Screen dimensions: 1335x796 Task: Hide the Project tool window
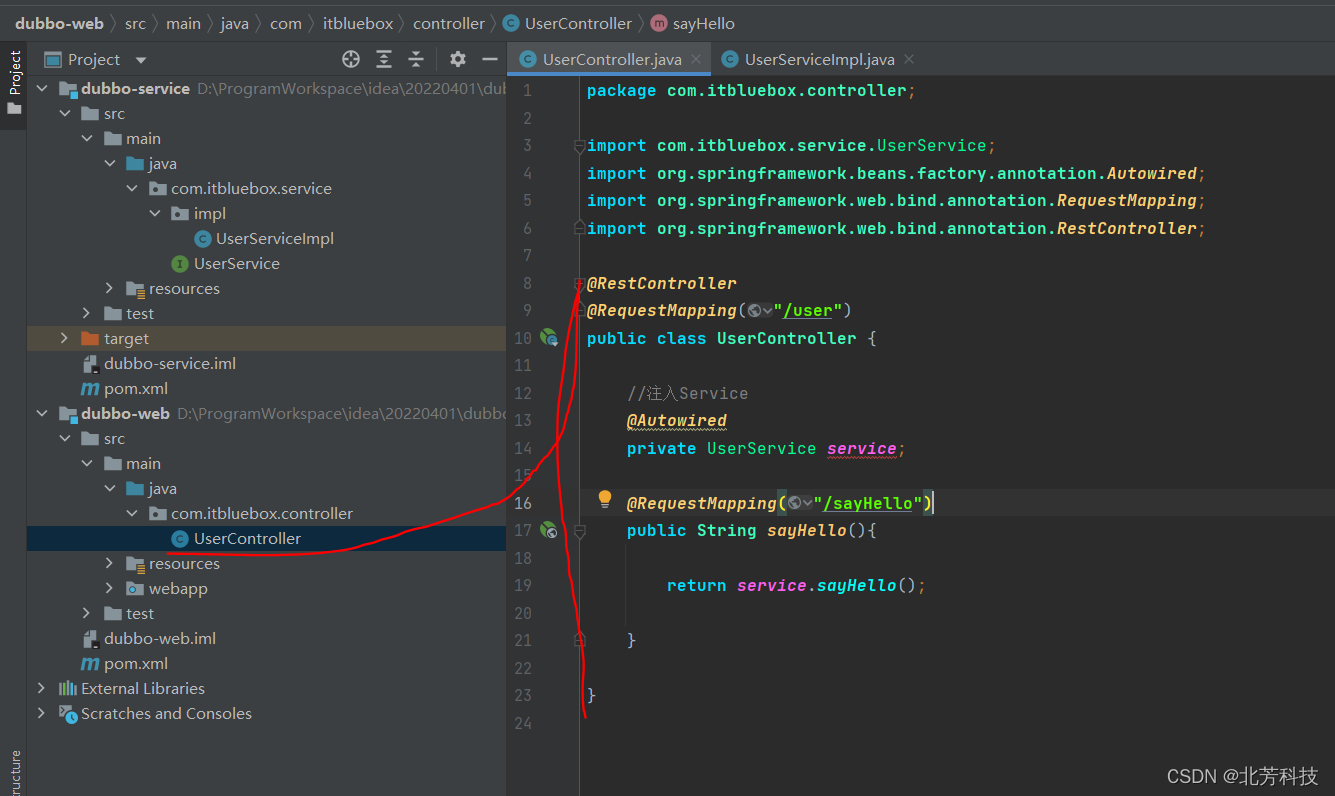coord(489,59)
